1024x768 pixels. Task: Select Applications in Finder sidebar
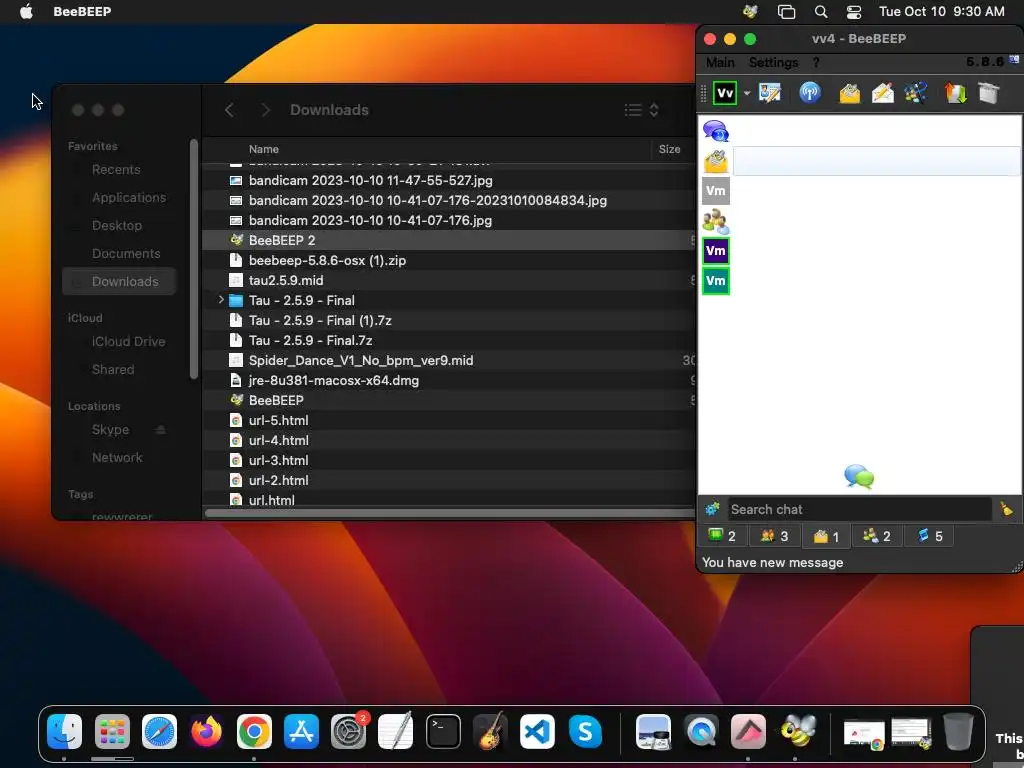click(x=129, y=197)
